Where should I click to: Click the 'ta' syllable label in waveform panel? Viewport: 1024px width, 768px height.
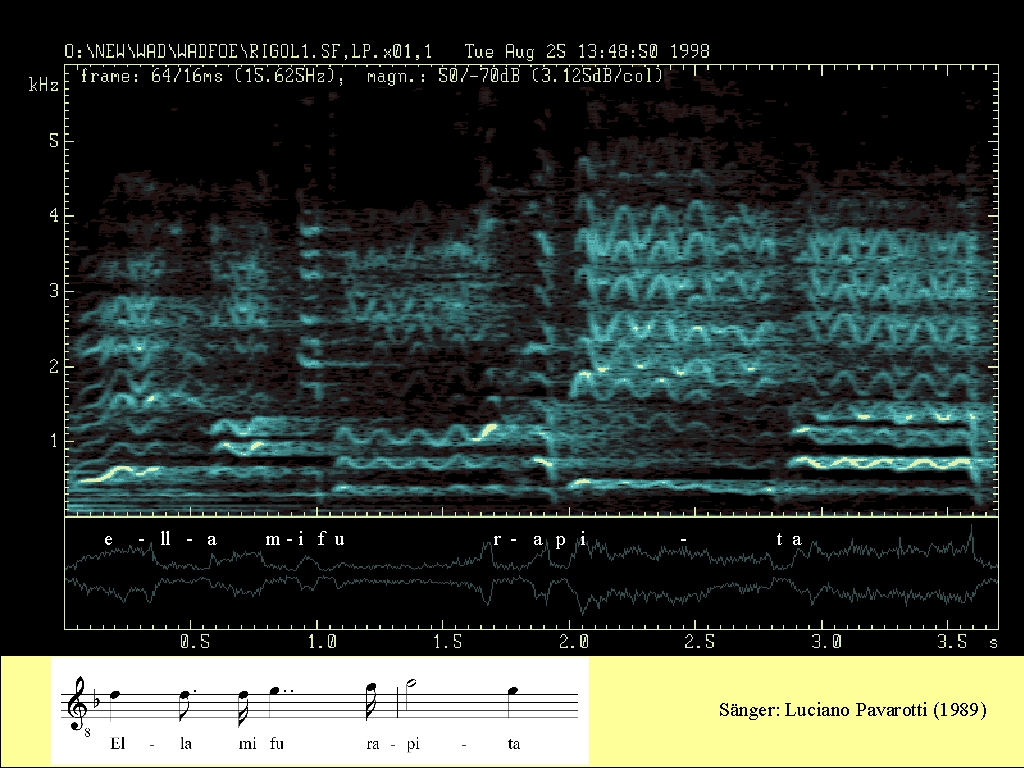(789, 539)
